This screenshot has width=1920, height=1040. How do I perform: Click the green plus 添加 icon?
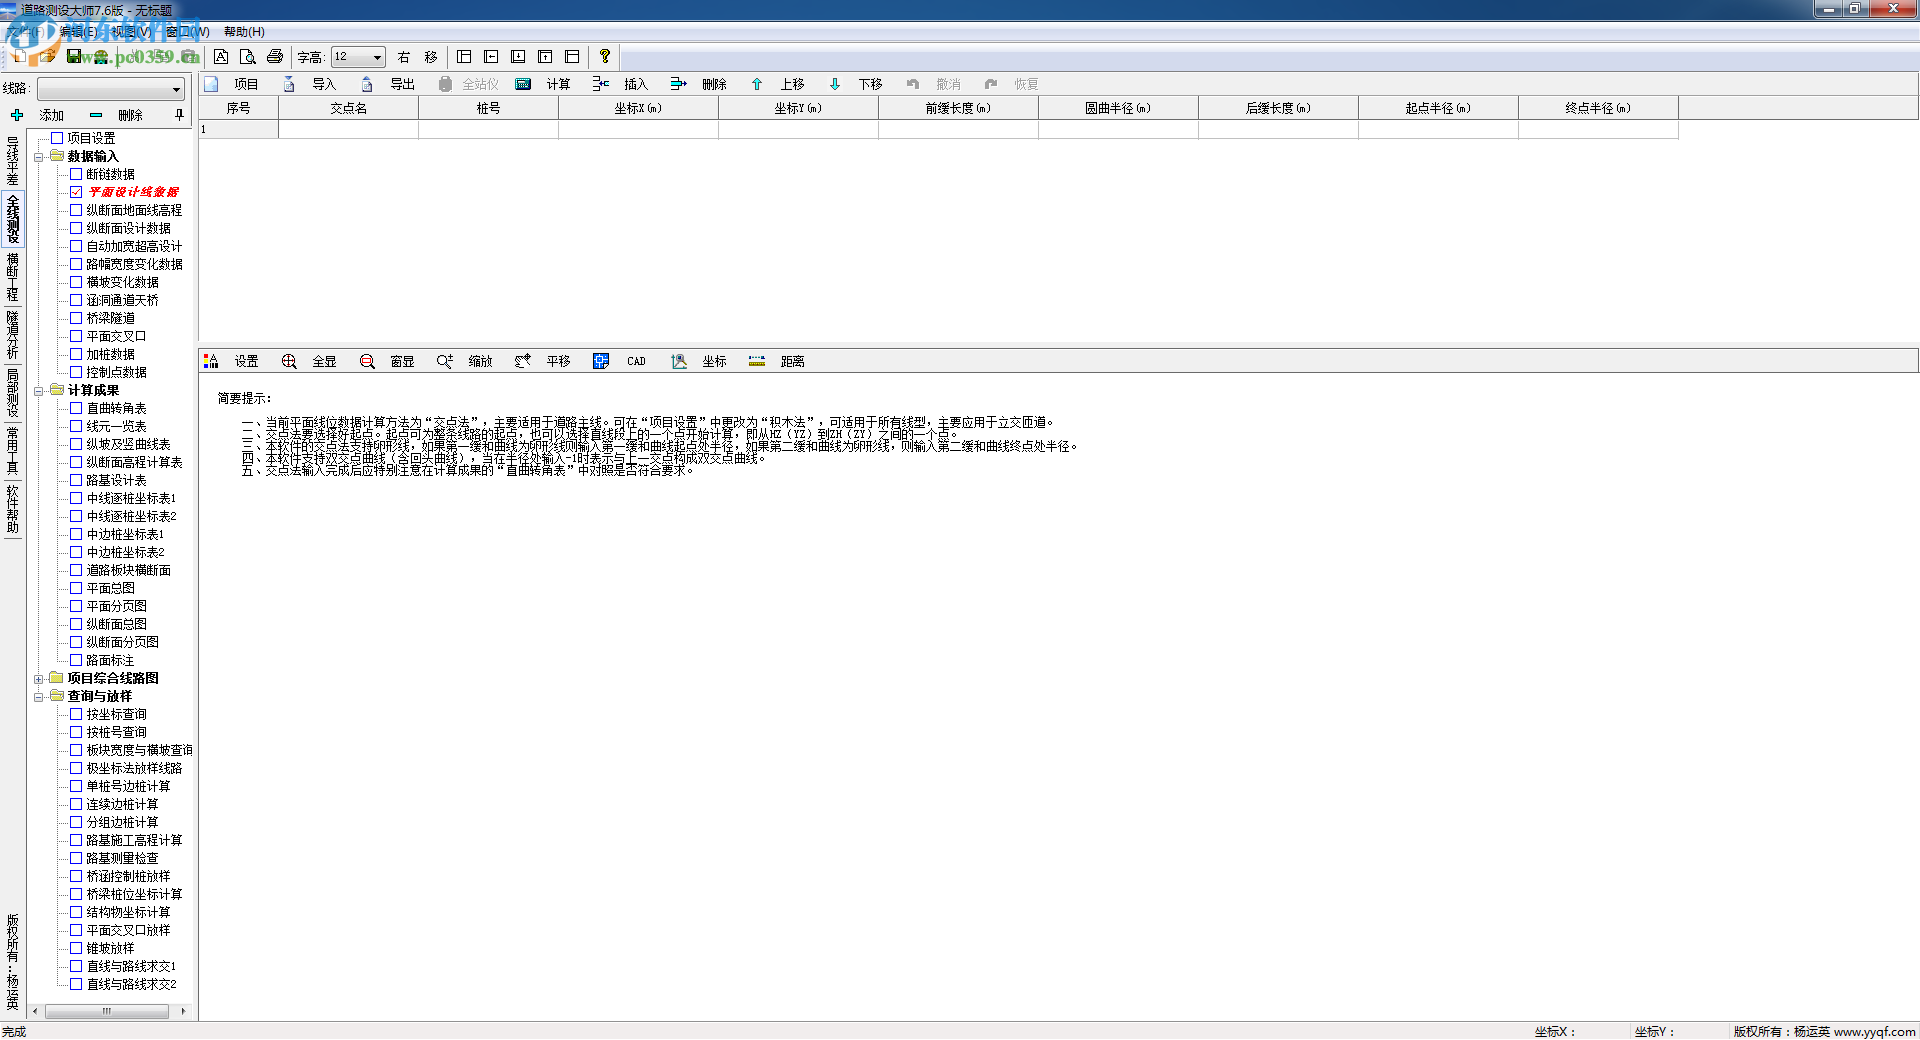[x=17, y=115]
